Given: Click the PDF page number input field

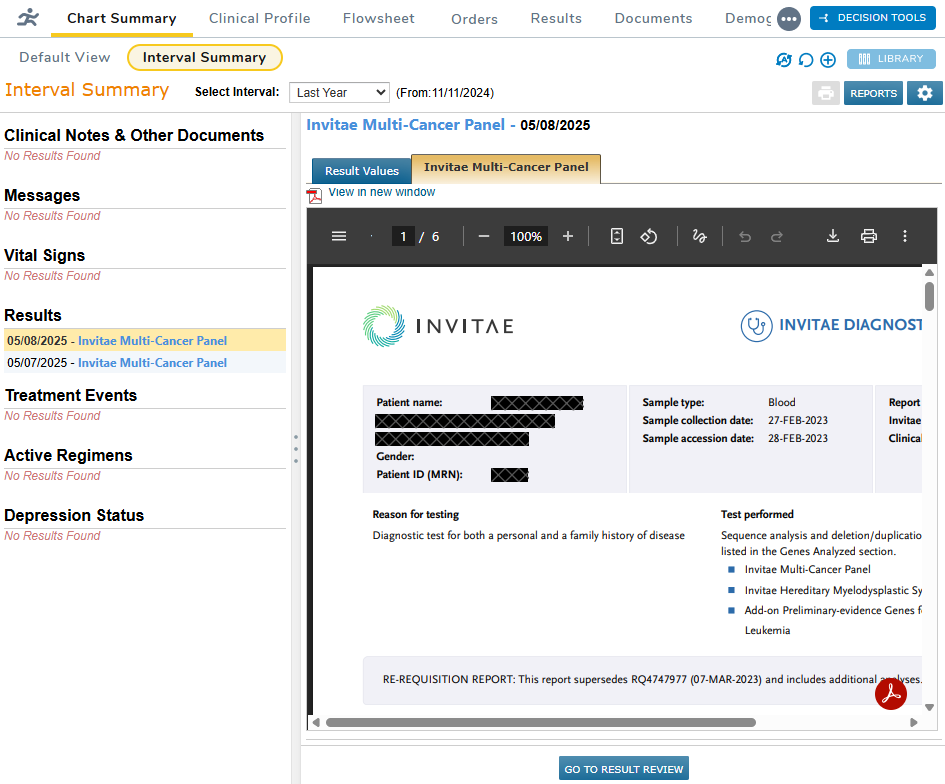Looking at the screenshot, I should [x=403, y=236].
